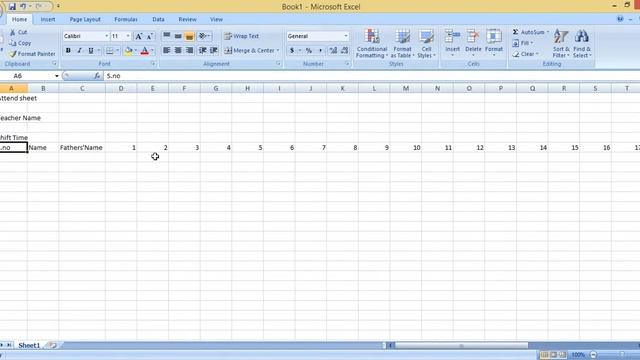This screenshot has height=360, width=640.
Task: Open Format as Table gallery
Action: [x=402, y=44]
